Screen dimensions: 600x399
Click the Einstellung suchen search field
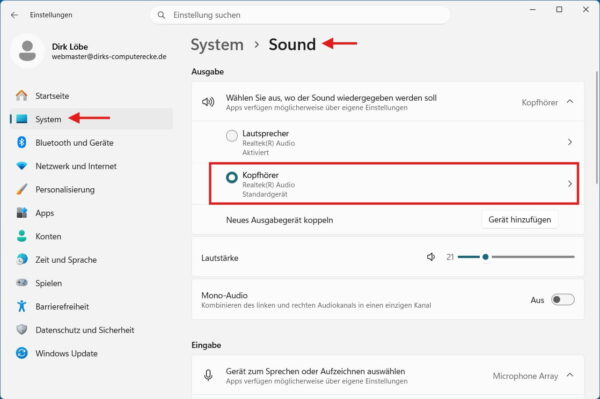[x=300, y=15]
